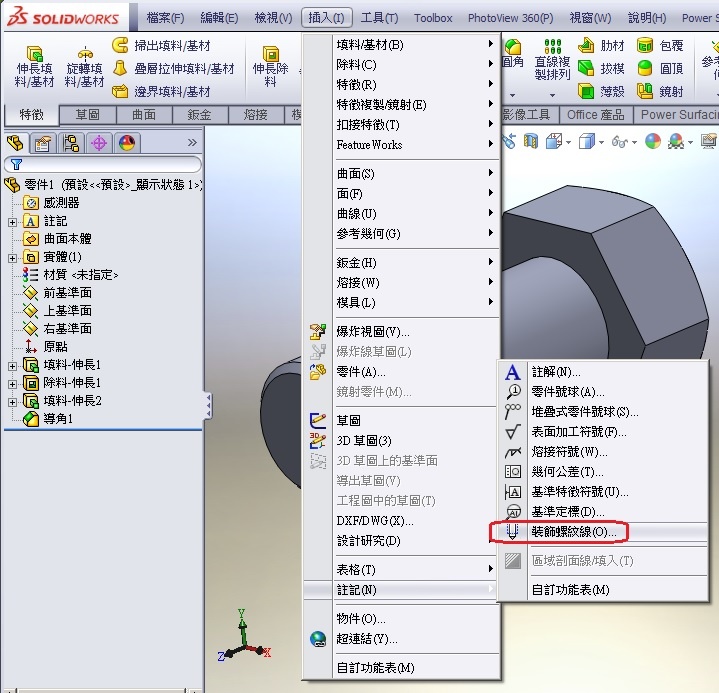Click the apply scene icon in view toolbar
Image resolution: width=719 pixels, height=693 pixels.
pos(676,141)
